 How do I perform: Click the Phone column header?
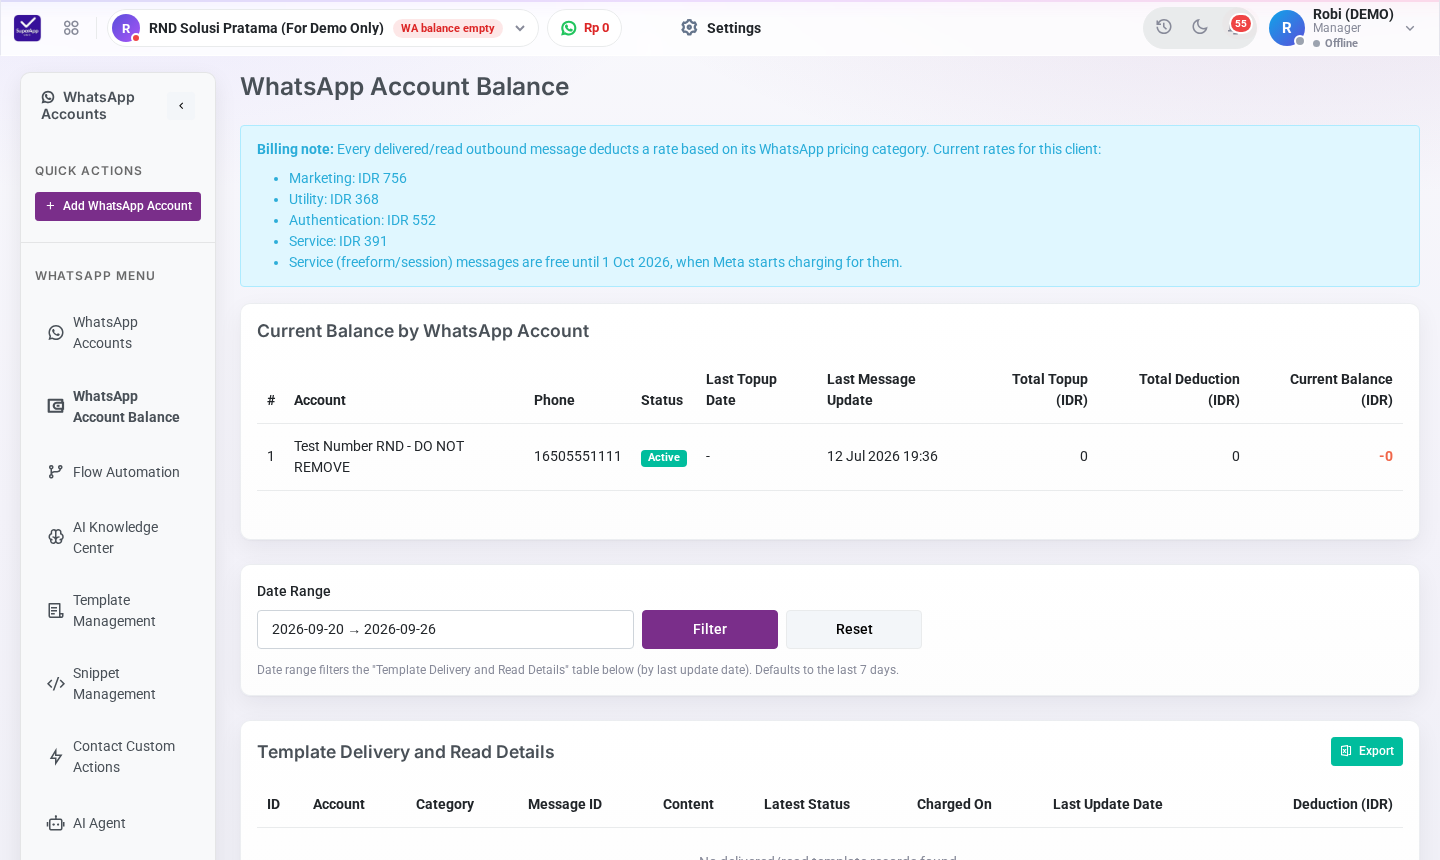click(554, 400)
